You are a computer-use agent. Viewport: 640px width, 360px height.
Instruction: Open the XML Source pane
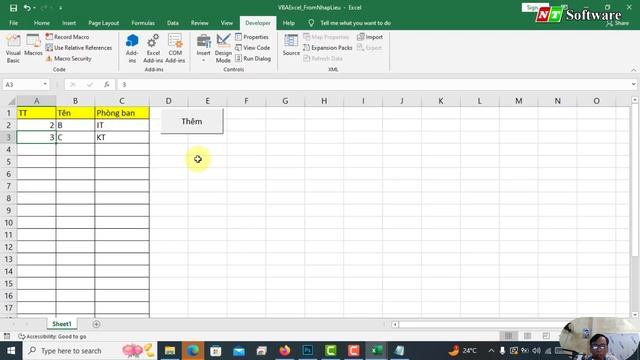pyautogui.click(x=291, y=45)
